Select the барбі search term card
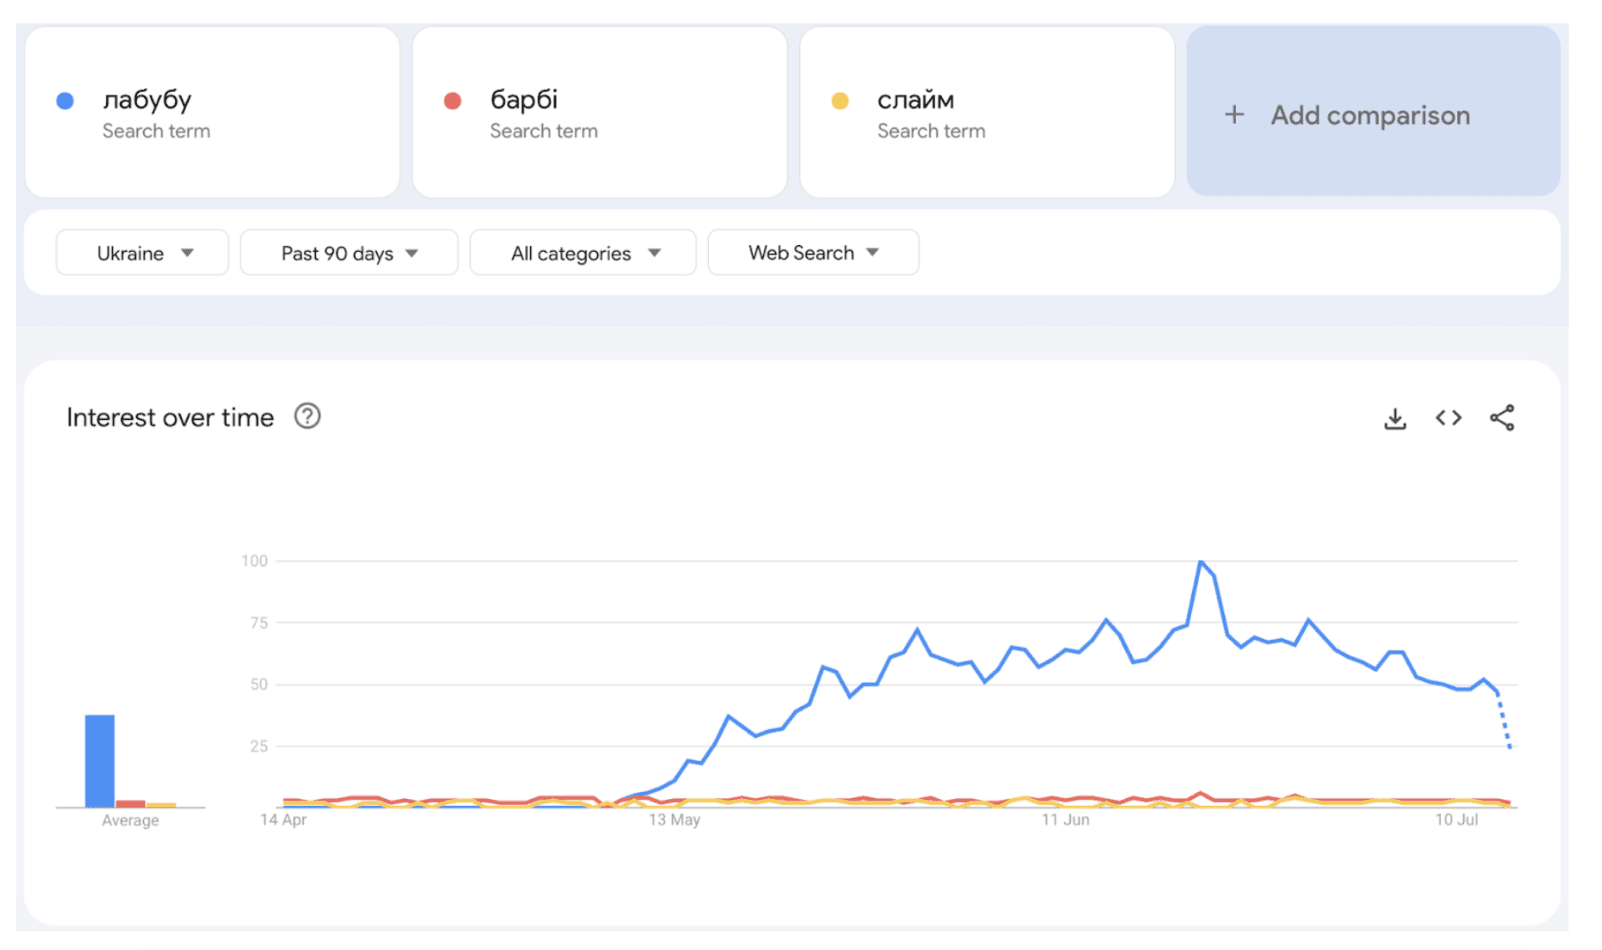Screen dimensions: 1602x950 pos(599,113)
